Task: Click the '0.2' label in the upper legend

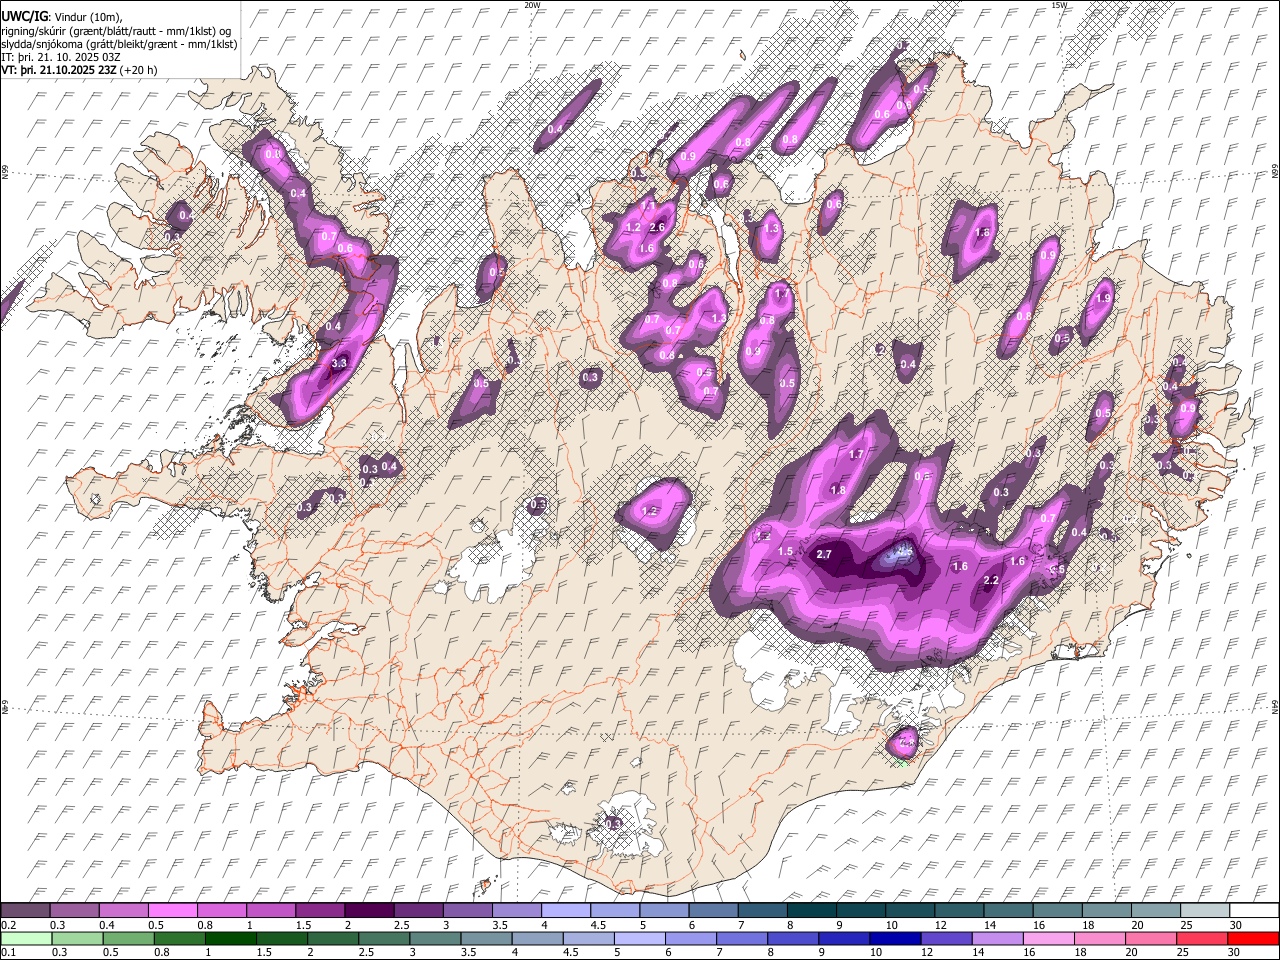Action: [8, 925]
